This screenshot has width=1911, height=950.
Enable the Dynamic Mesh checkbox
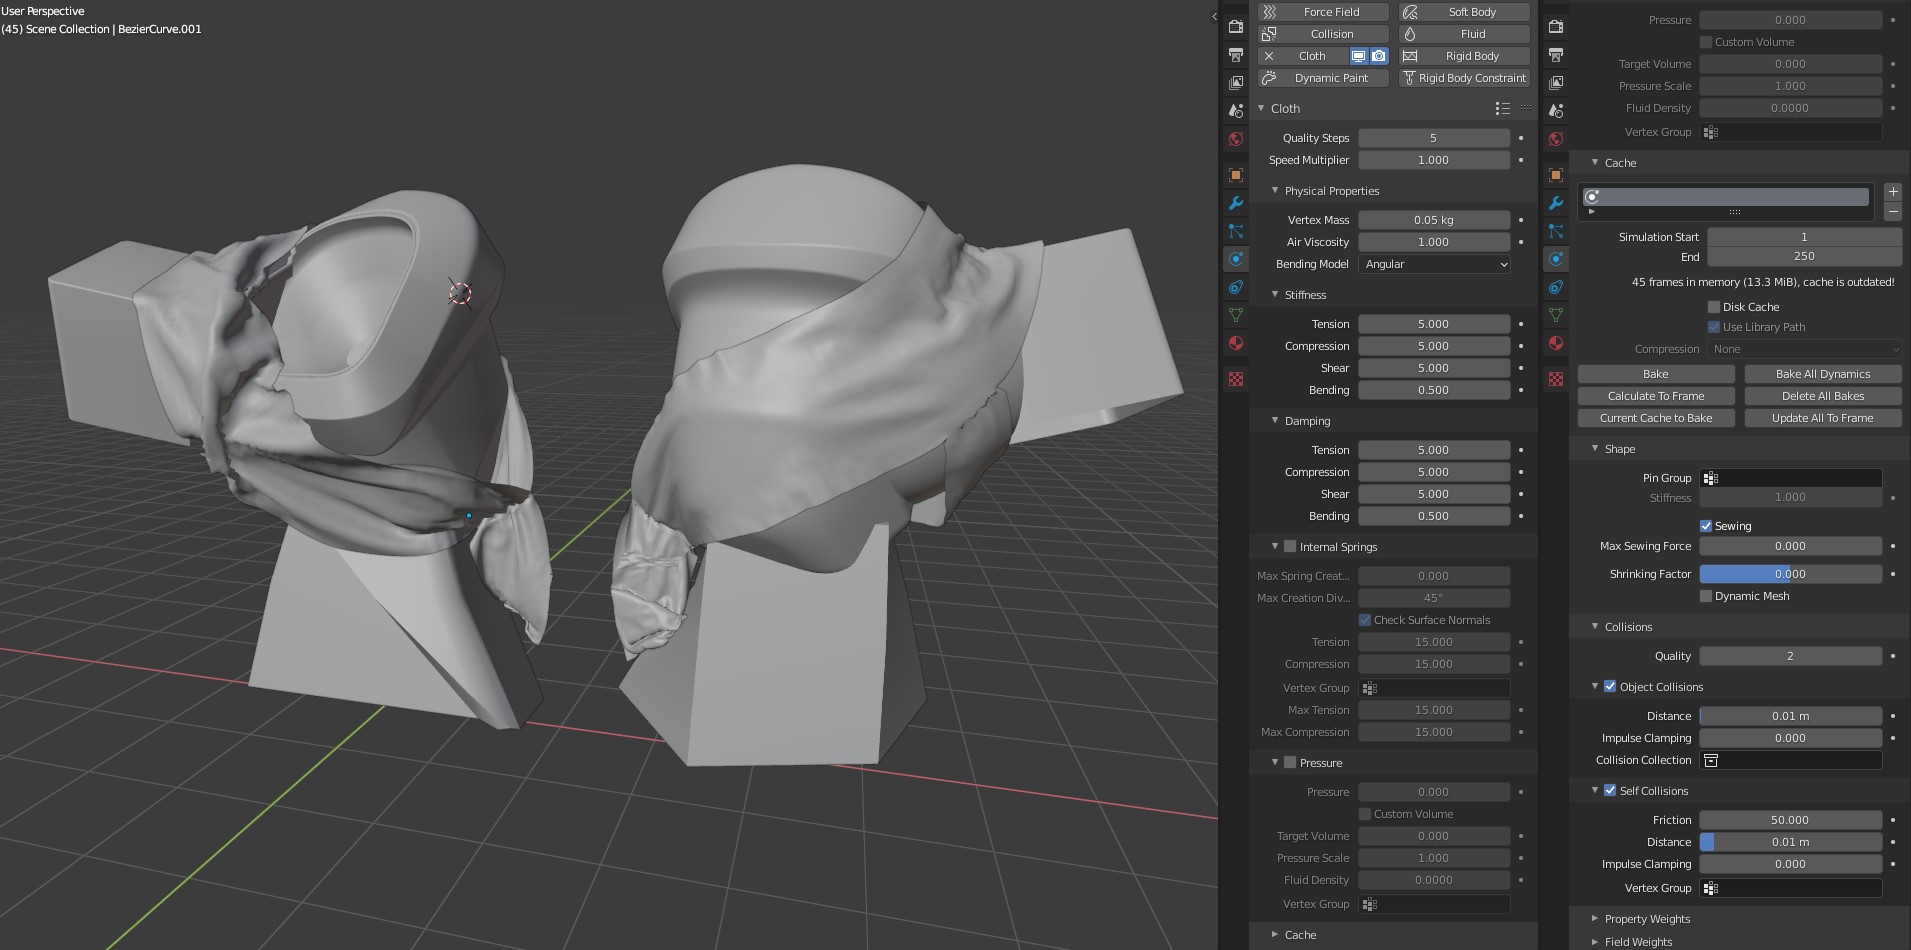(1706, 596)
